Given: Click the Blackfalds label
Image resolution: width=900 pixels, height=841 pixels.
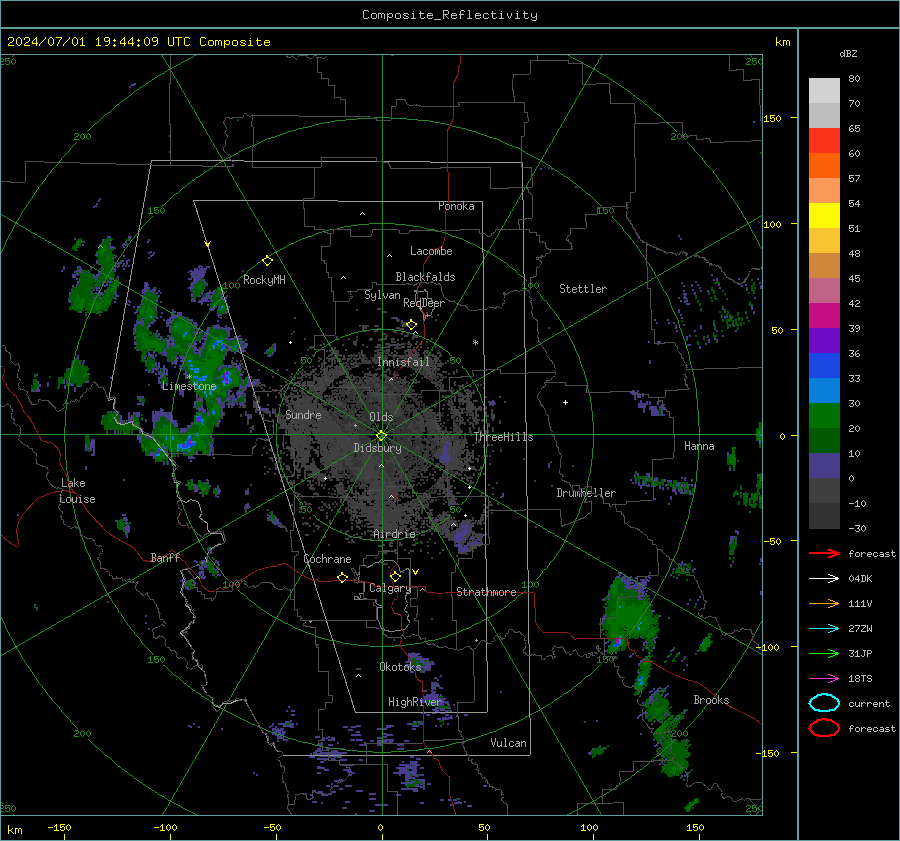Looking at the screenshot, I should (x=425, y=277).
